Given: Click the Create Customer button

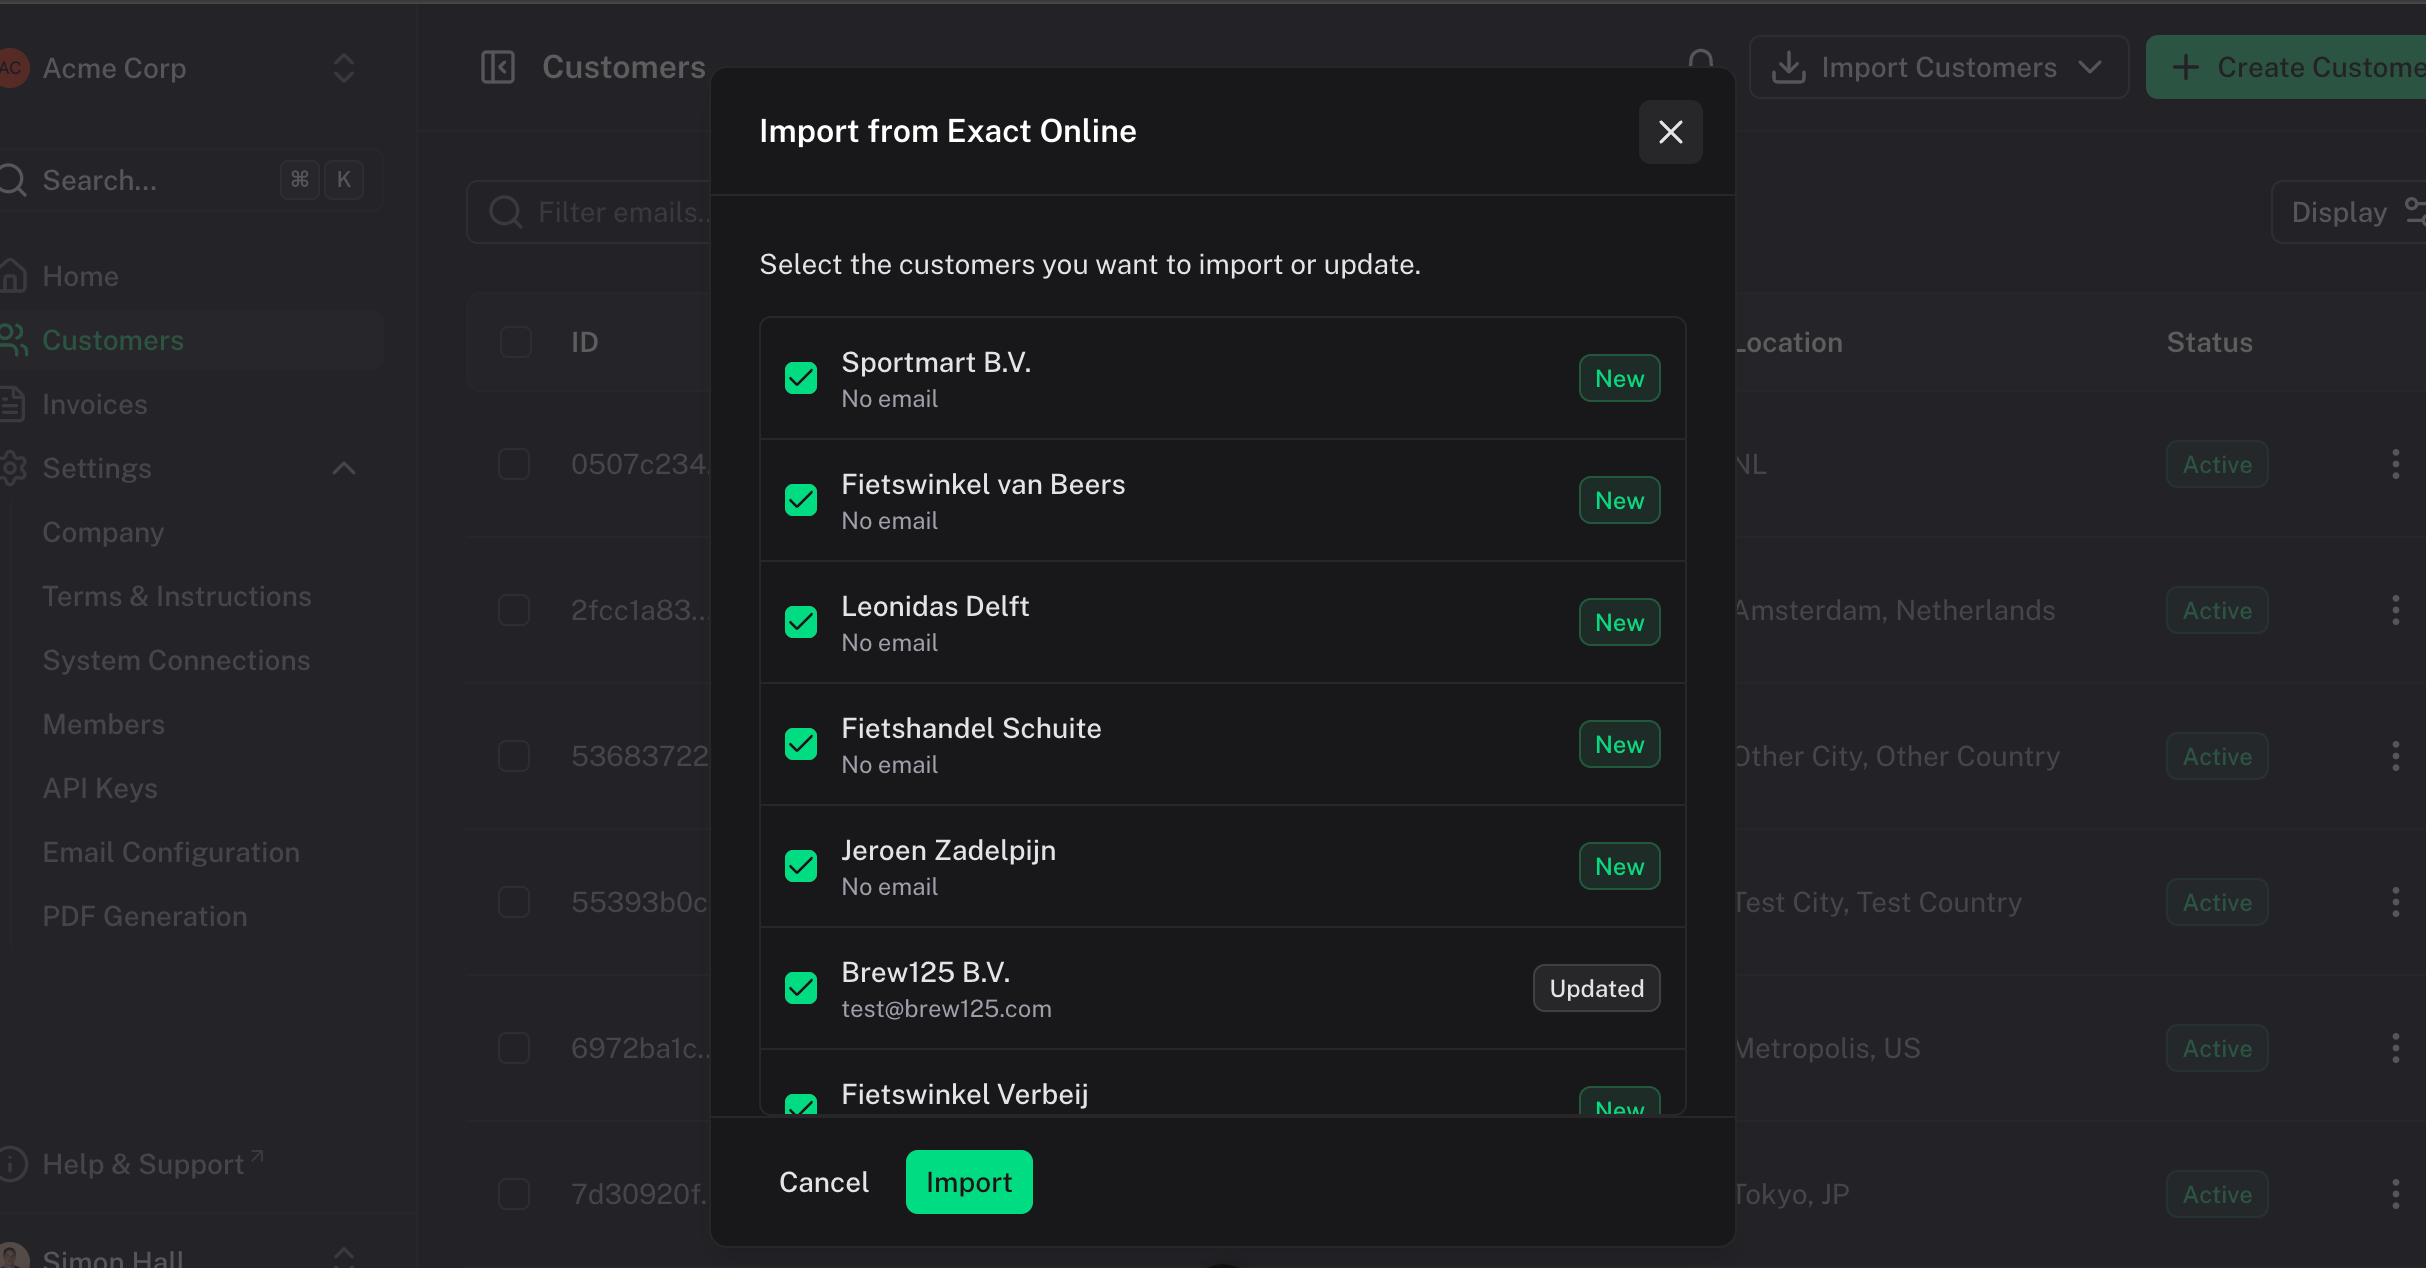Looking at the screenshot, I should coord(2288,67).
